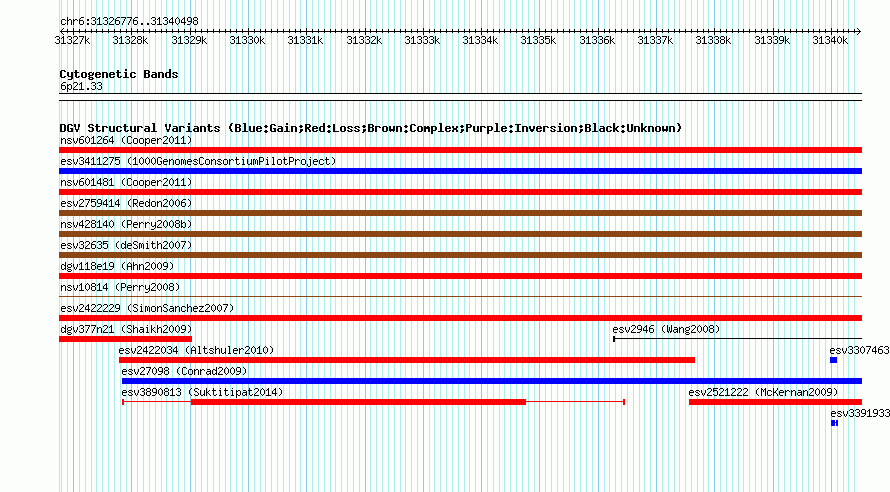
Task: Click the nsv601264 (Cooper2011) red variant bar
Action: point(460,150)
